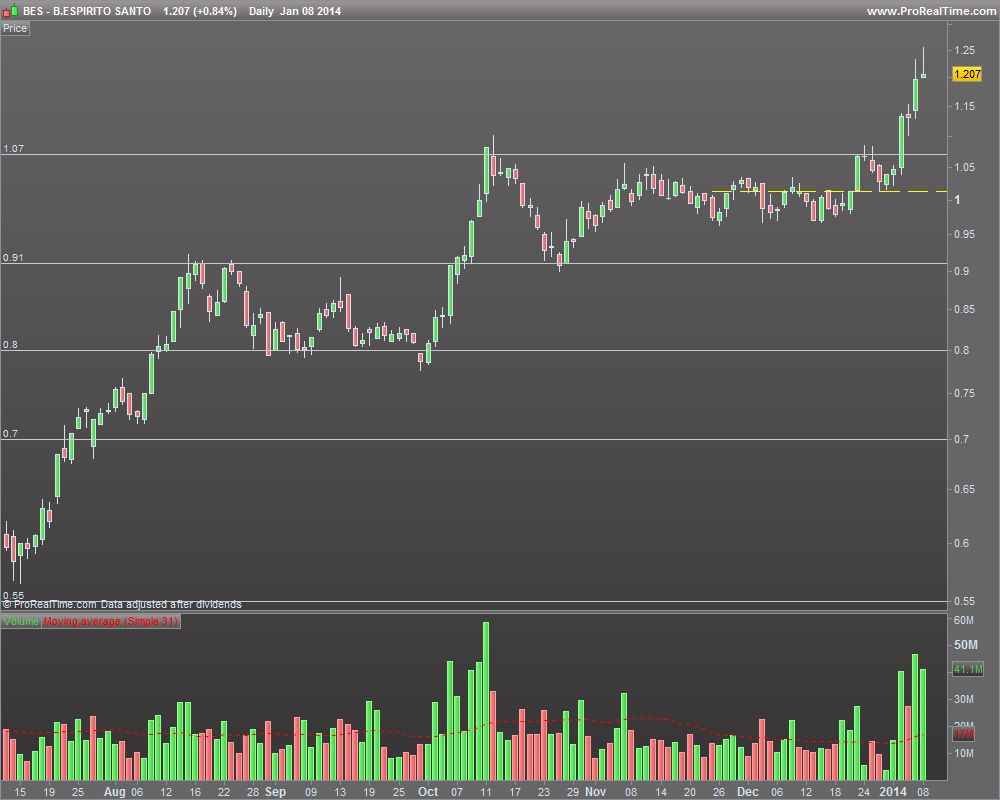Click the green 41.1M volume tag
Screen dimensions: 1000x800
(x=968, y=669)
